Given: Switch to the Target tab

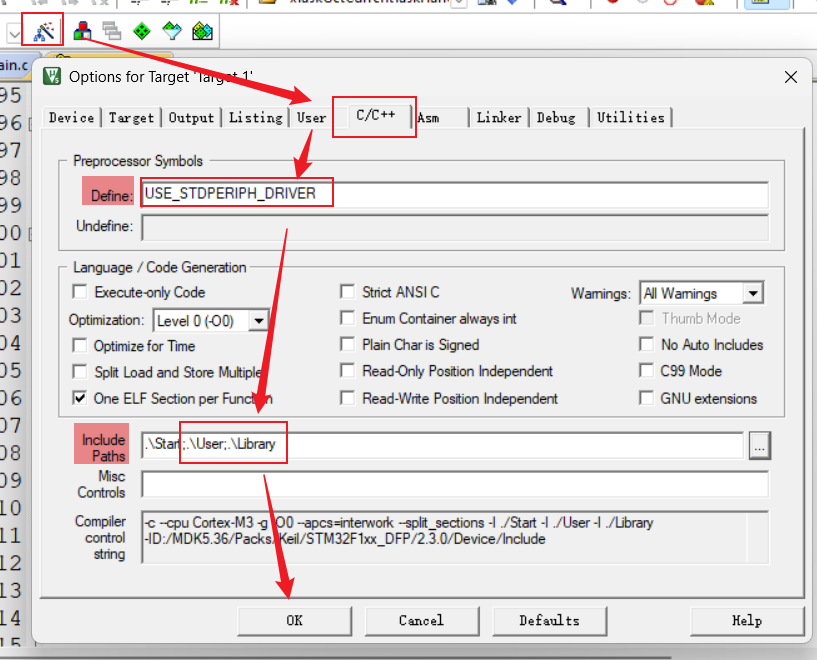Looking at the screenshot, I should pyautogui.click(x=131, y=118).
